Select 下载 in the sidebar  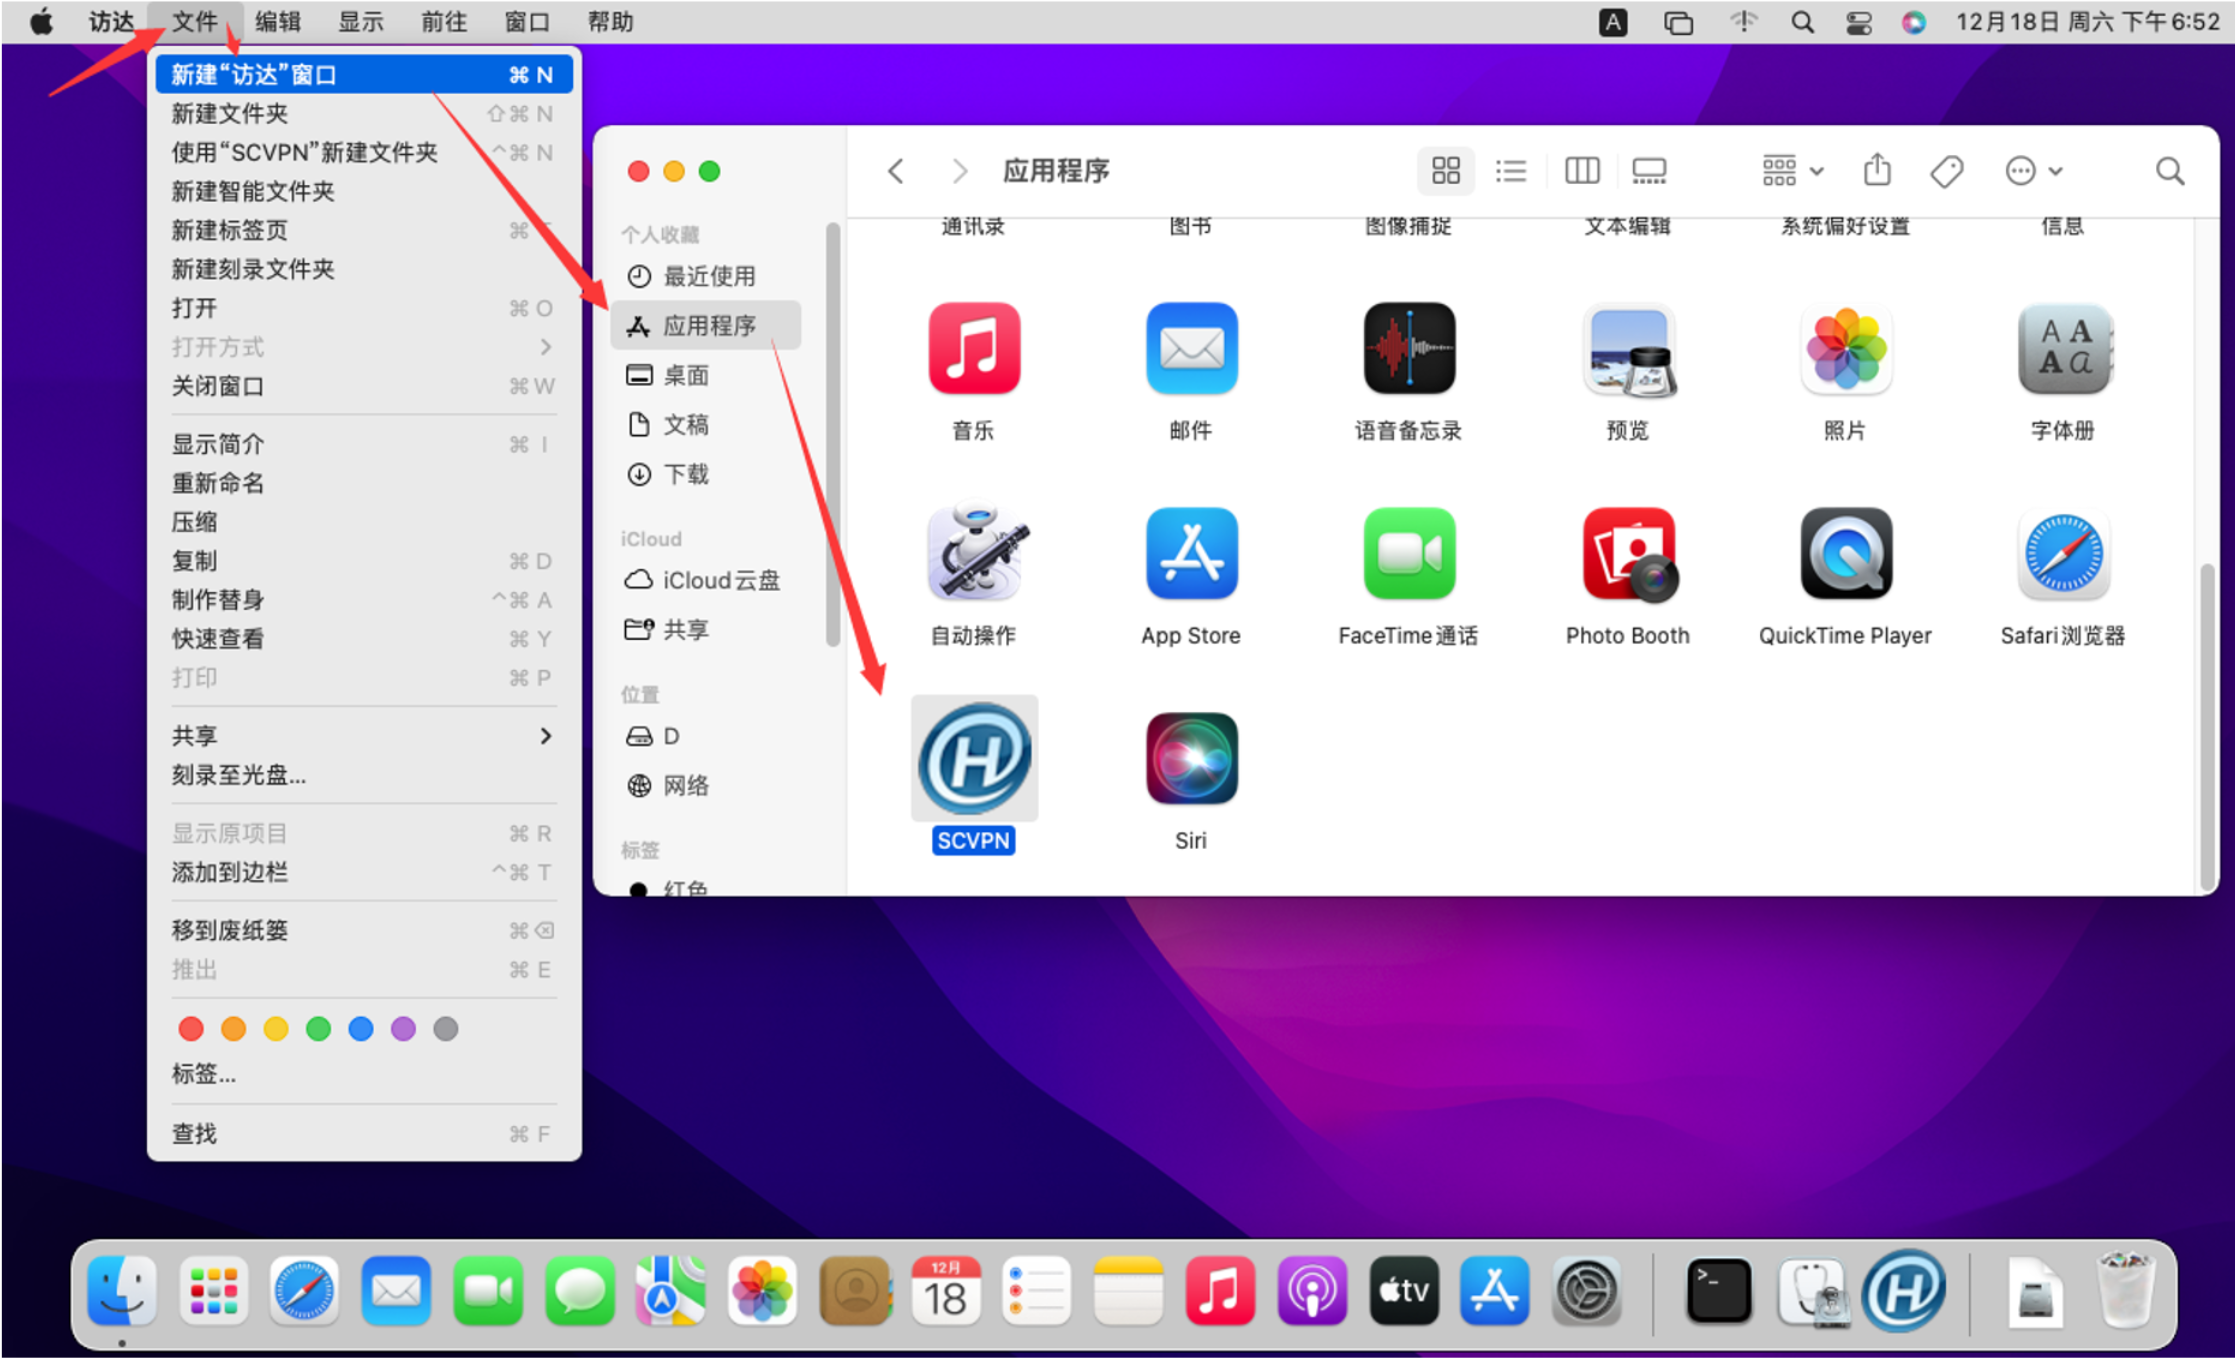[x=706, y=474]
